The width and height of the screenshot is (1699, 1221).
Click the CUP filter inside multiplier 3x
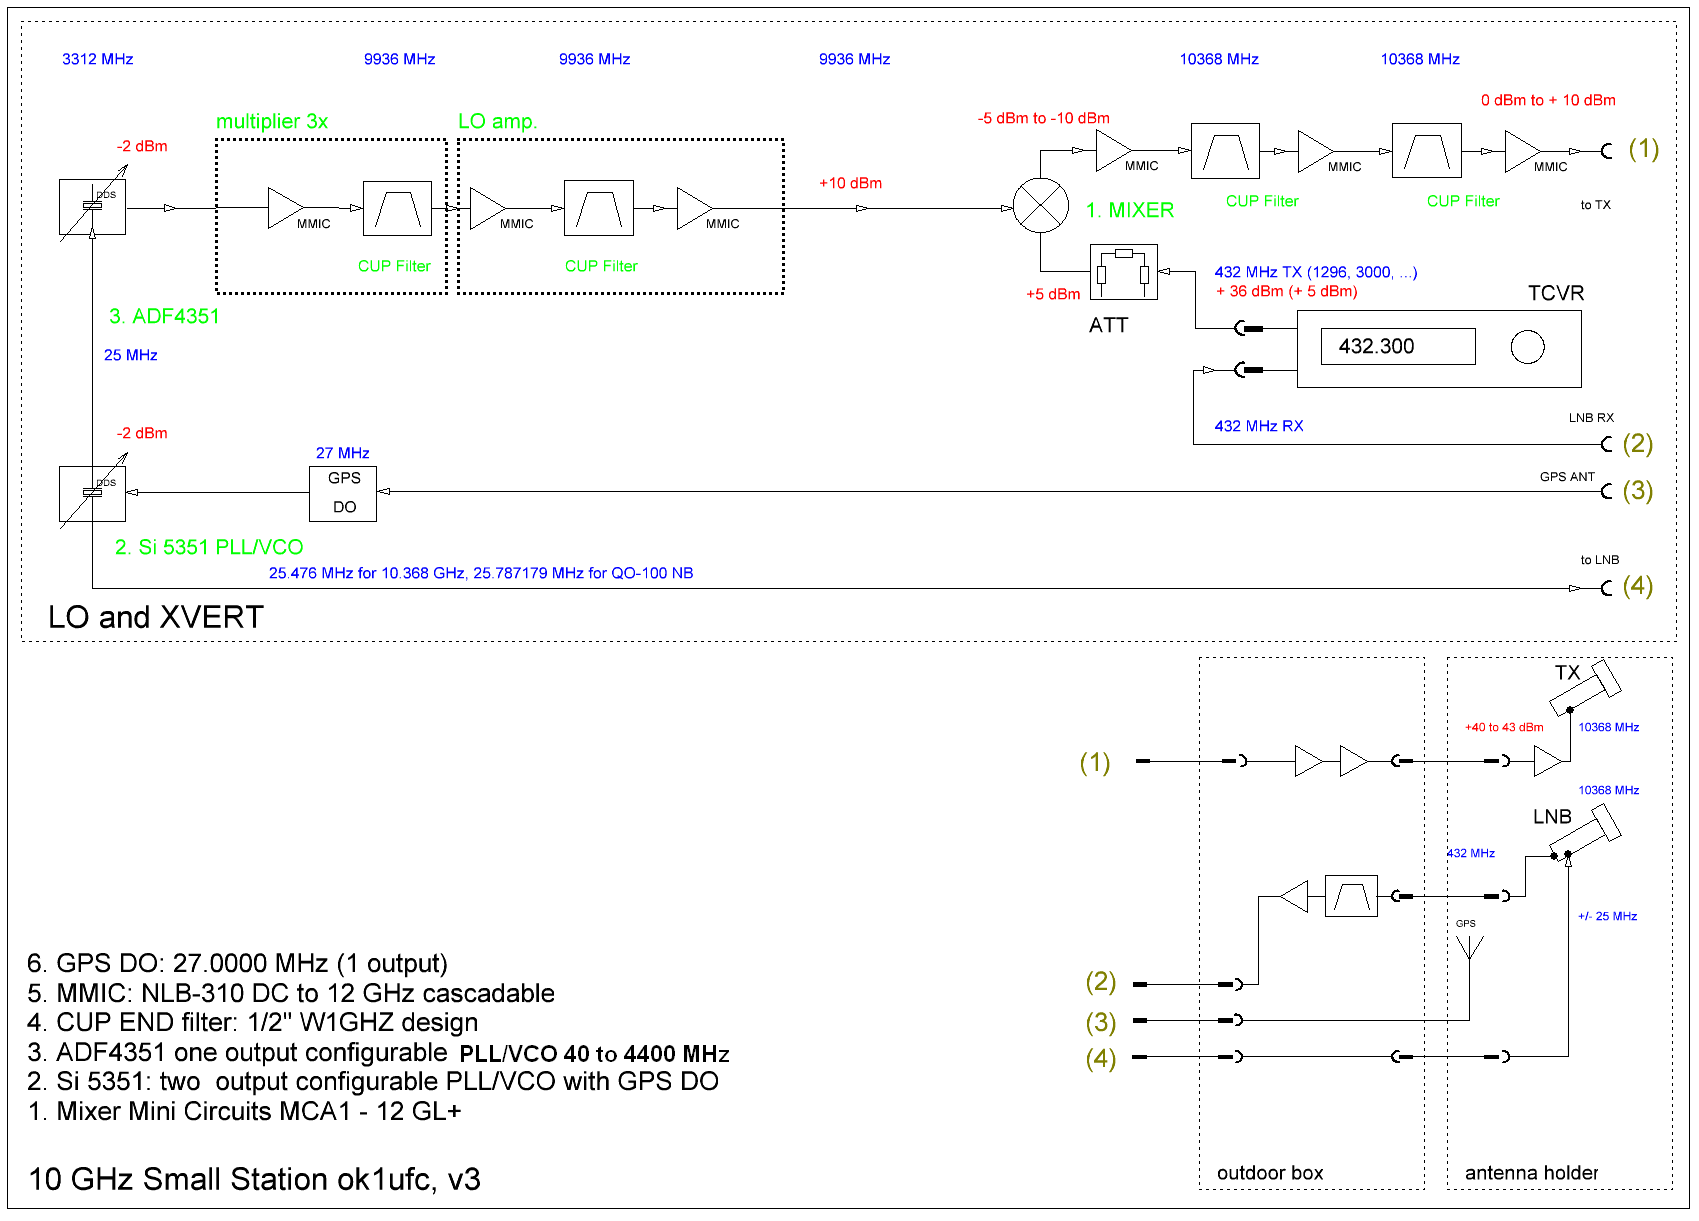click(x=397, y=208)
